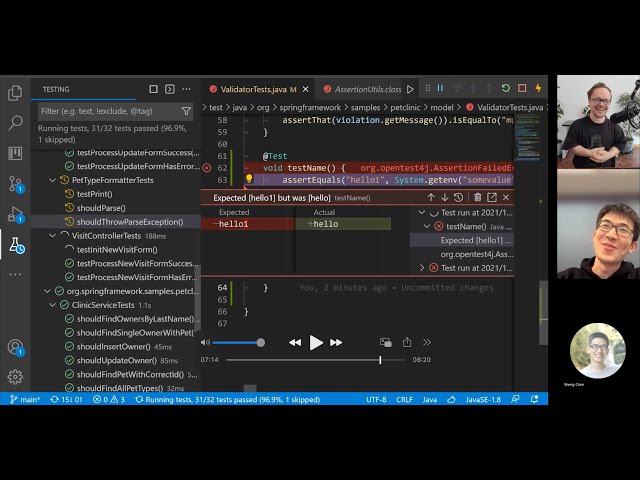Collapse testName() result node in peek tree
640x480 pixels.
tap(427, 226)
